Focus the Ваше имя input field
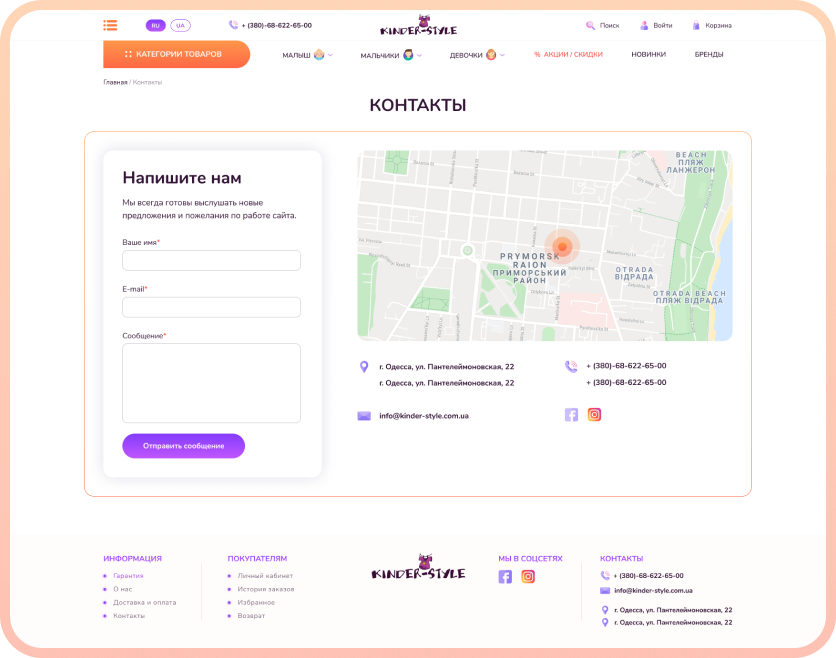836x658 pixels. coord(211,260)
